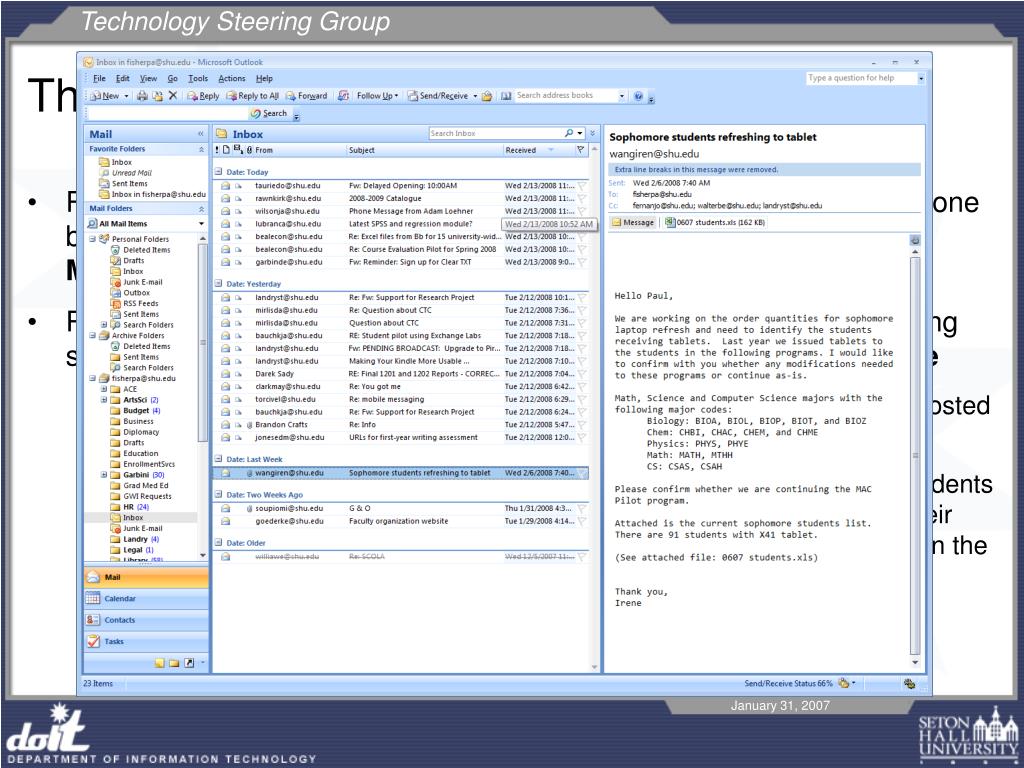Click the flag status column header
1024x768 pixels.
coord(580,150)
